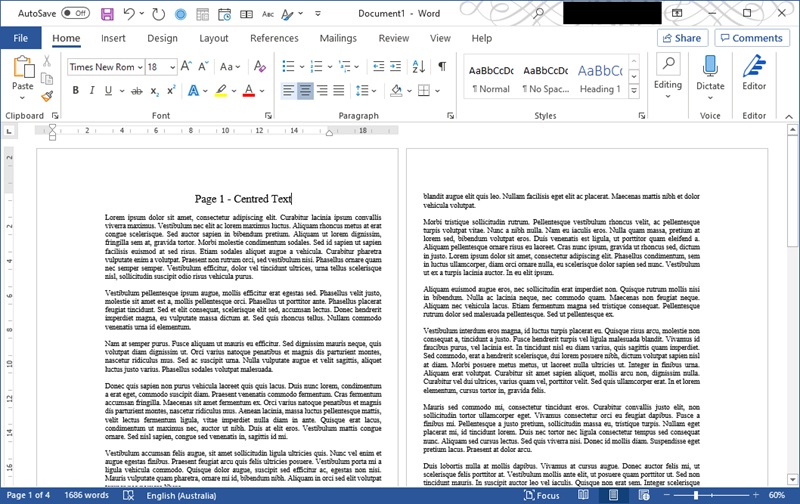Expand the Styles gallery

coord(634,91)
